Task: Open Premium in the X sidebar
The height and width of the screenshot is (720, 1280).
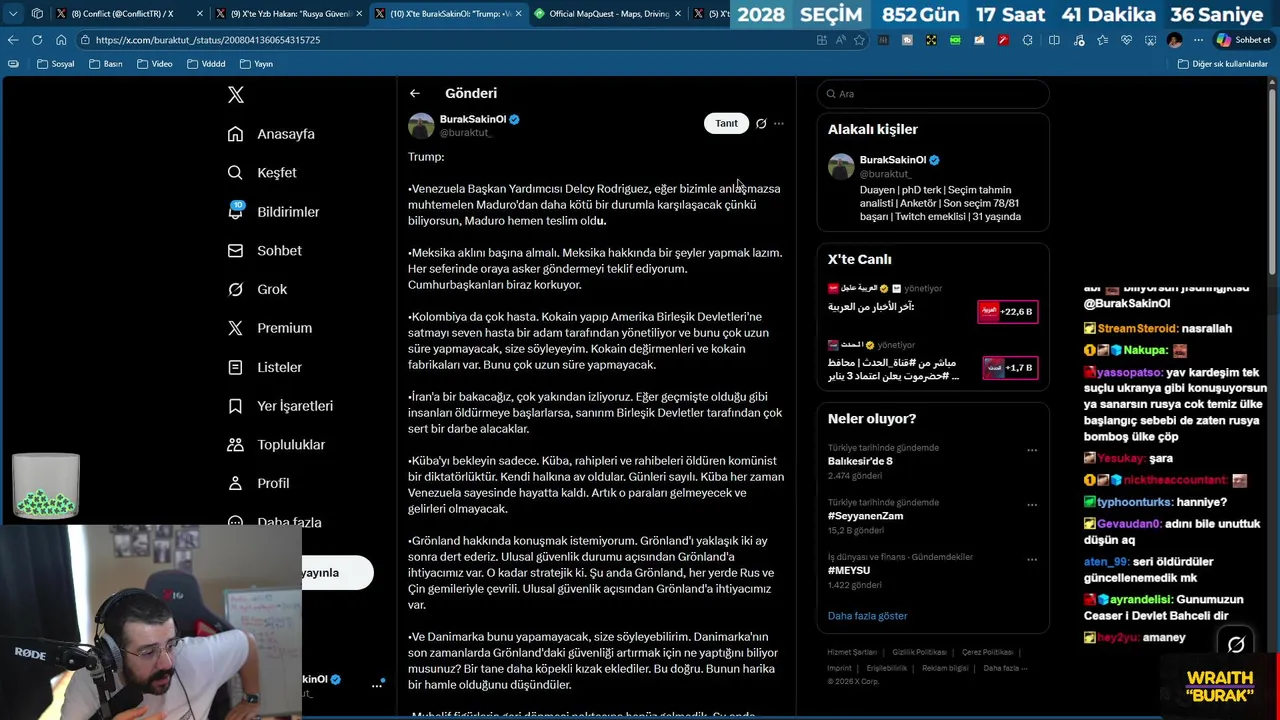Action: (269, 328)
